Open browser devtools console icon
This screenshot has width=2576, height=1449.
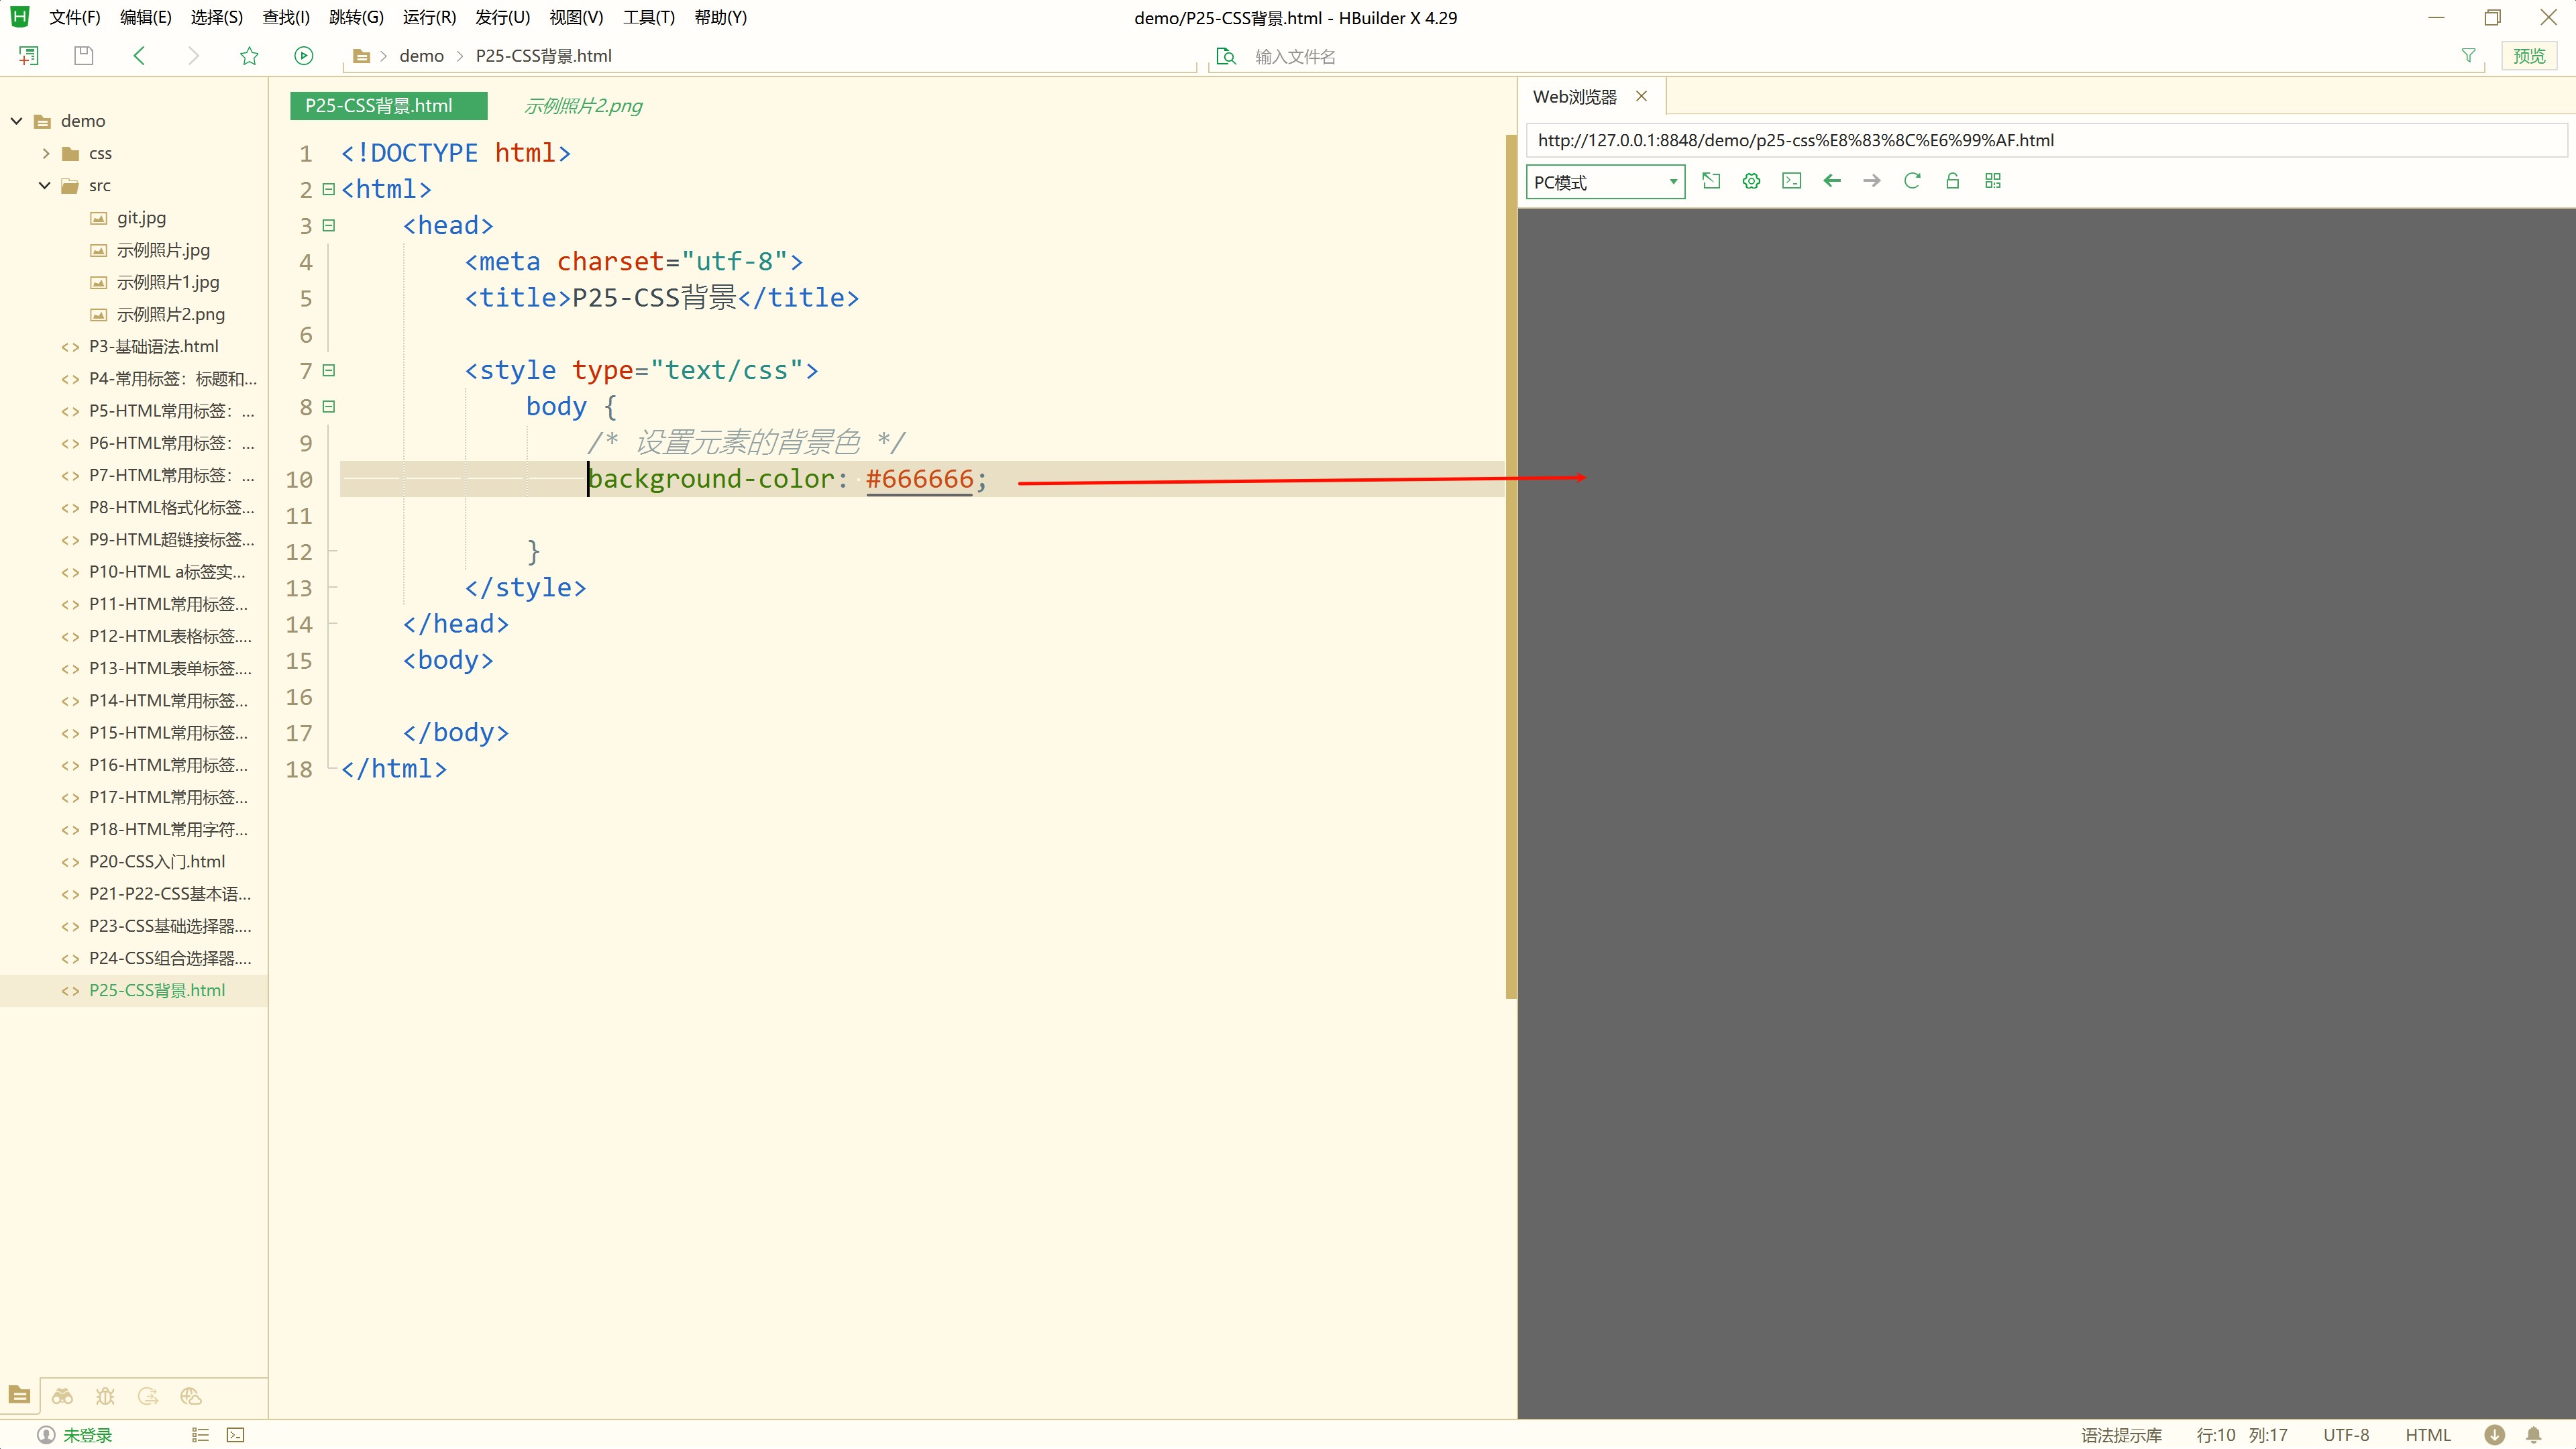click(x=1791, y=181)
